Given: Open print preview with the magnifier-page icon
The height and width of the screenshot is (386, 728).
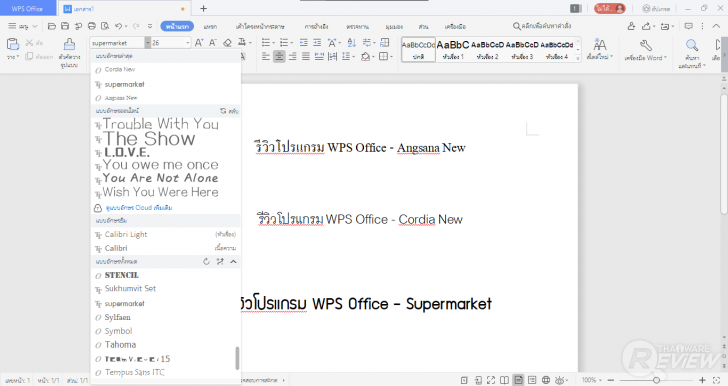Looking at the screenshot, I should tap(105, 26).
